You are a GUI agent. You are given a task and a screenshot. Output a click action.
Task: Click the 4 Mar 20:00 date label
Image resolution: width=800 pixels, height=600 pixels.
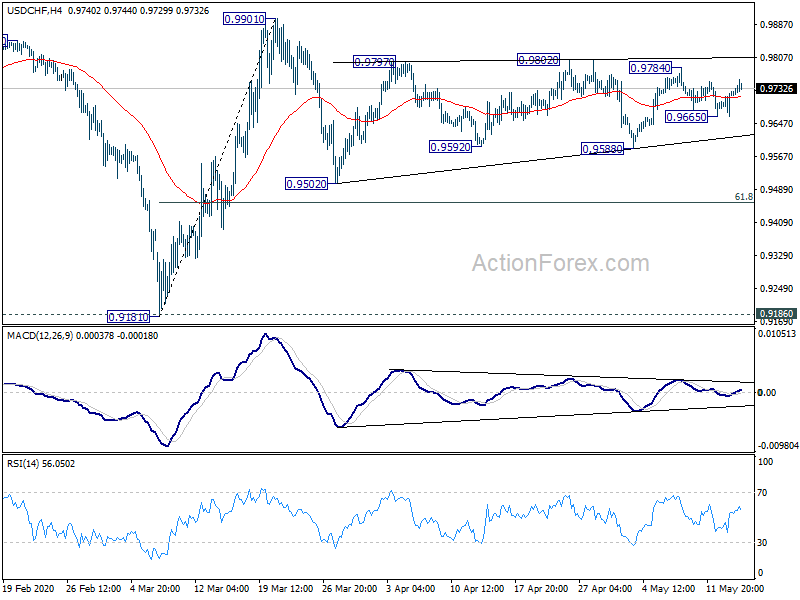tap(155, 588)
